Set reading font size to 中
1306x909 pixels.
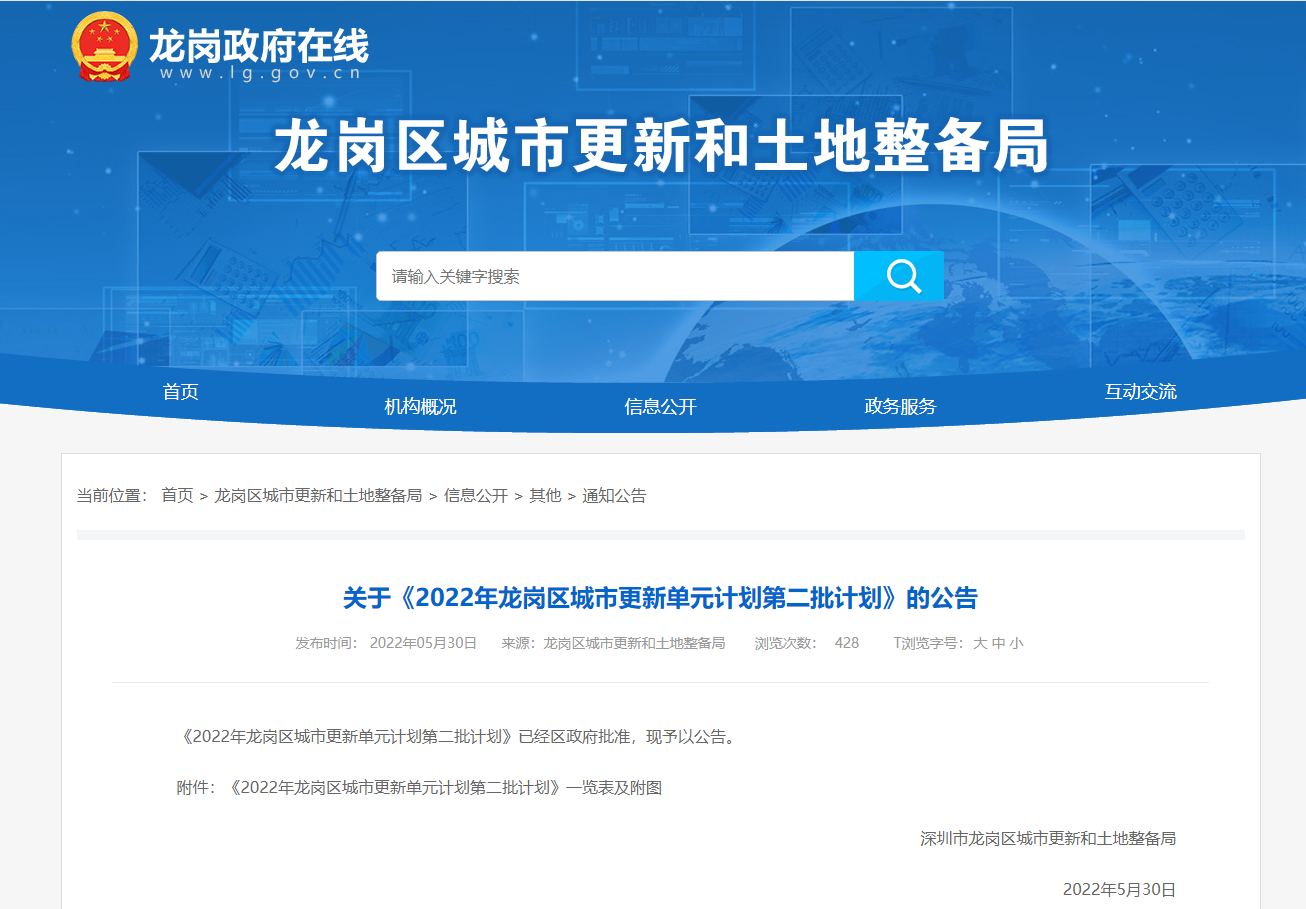click(x=998, y=643)
